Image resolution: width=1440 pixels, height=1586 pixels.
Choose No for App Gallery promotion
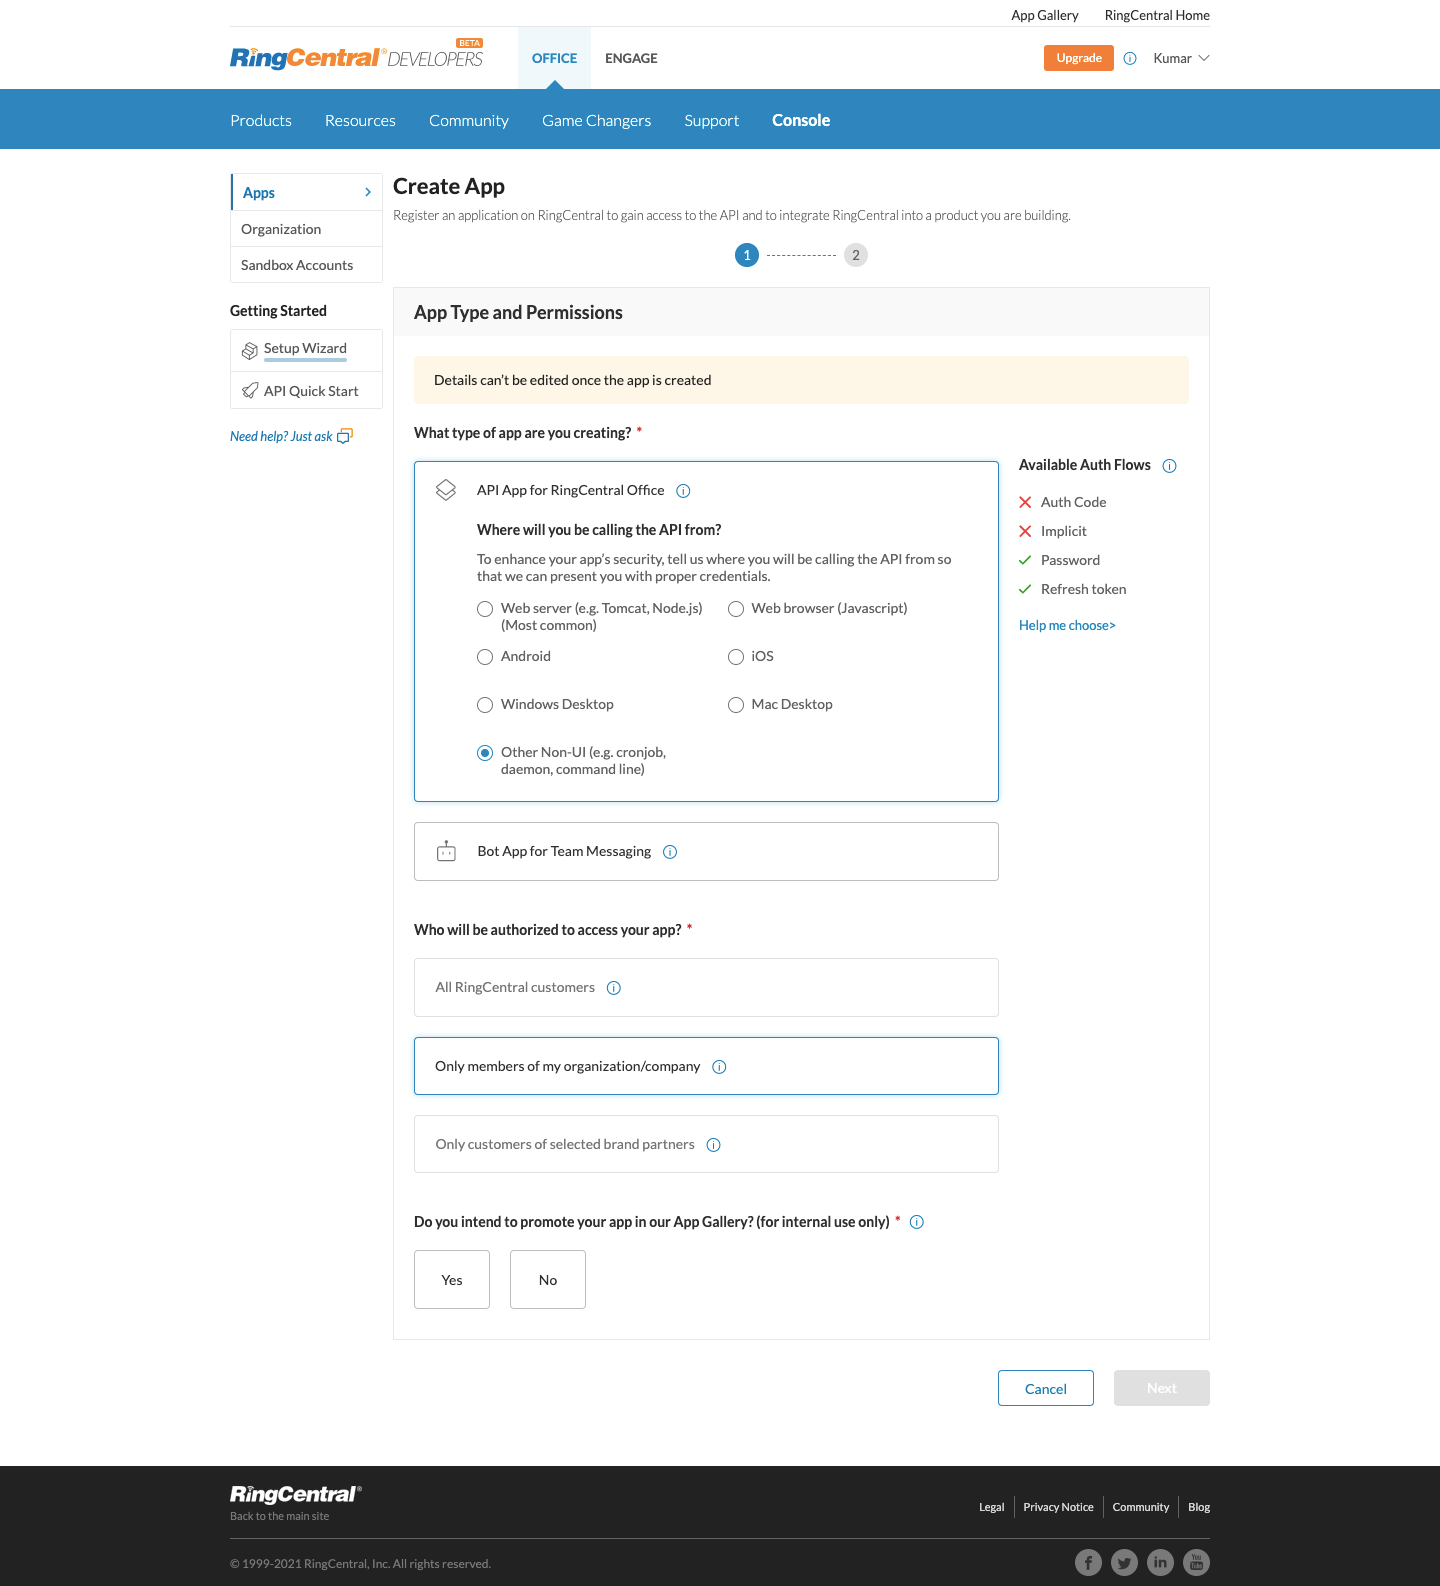548,1279
